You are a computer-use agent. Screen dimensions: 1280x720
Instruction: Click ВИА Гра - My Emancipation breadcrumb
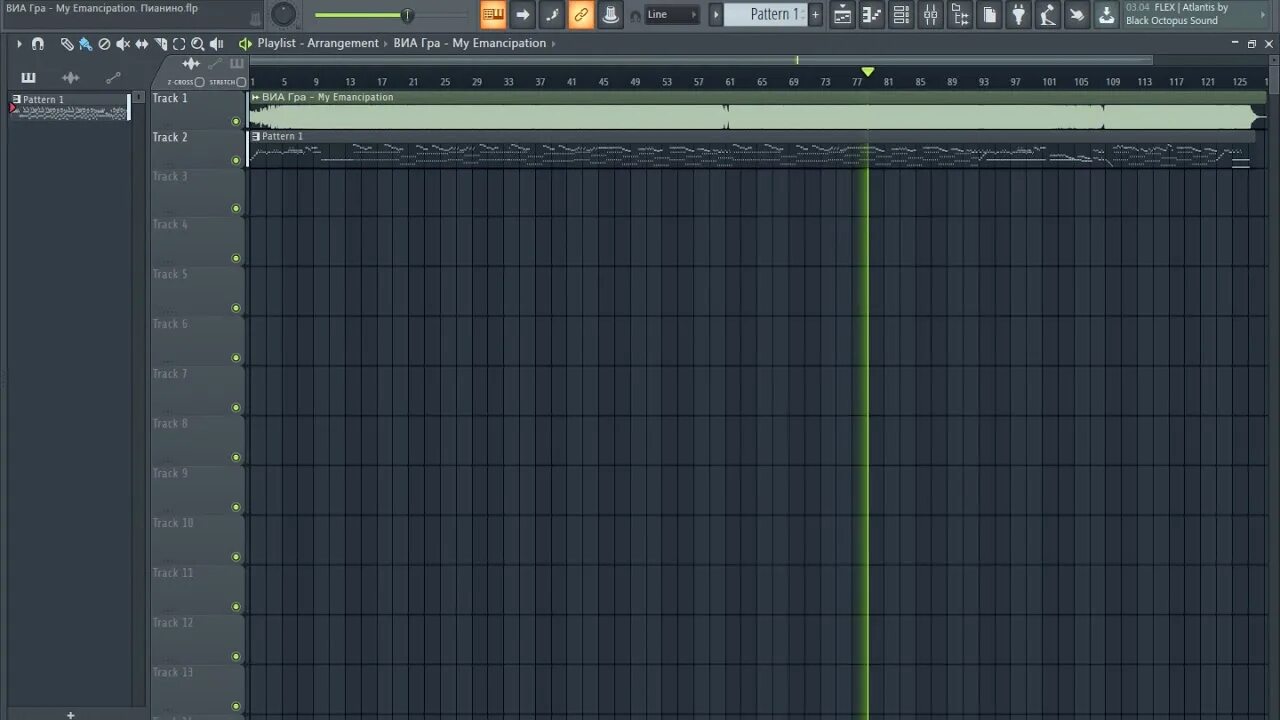(470, 43)
